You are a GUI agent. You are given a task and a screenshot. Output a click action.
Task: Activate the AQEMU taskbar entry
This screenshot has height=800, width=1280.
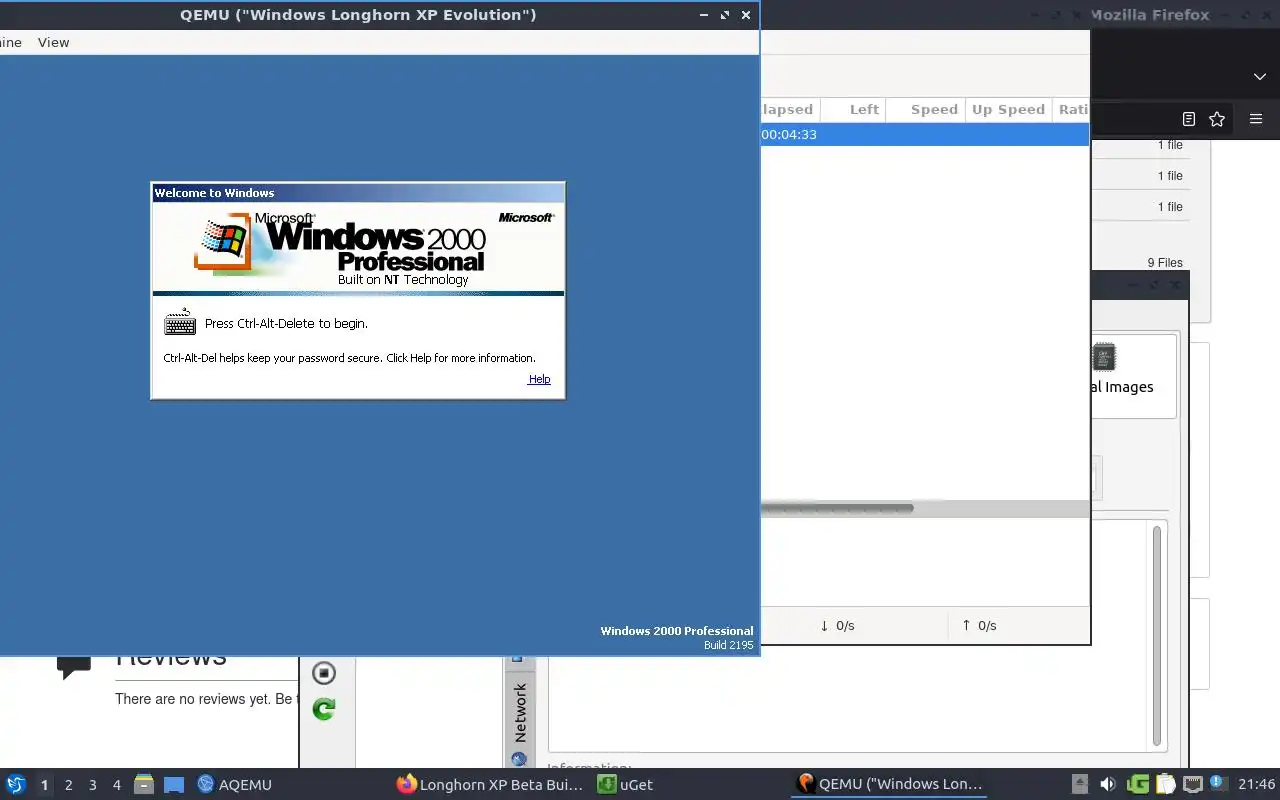pos(235,784)
